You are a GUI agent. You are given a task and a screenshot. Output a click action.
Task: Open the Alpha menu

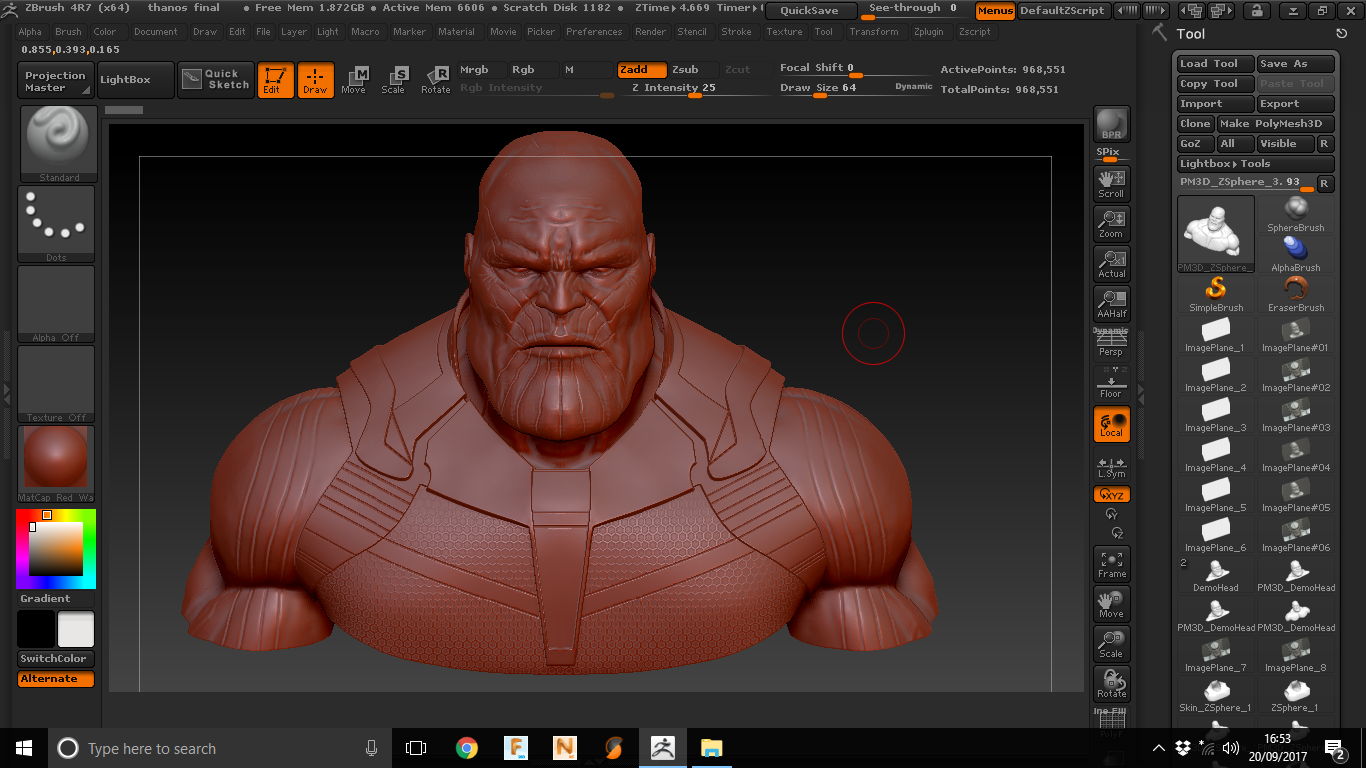[x=30, y=32]
